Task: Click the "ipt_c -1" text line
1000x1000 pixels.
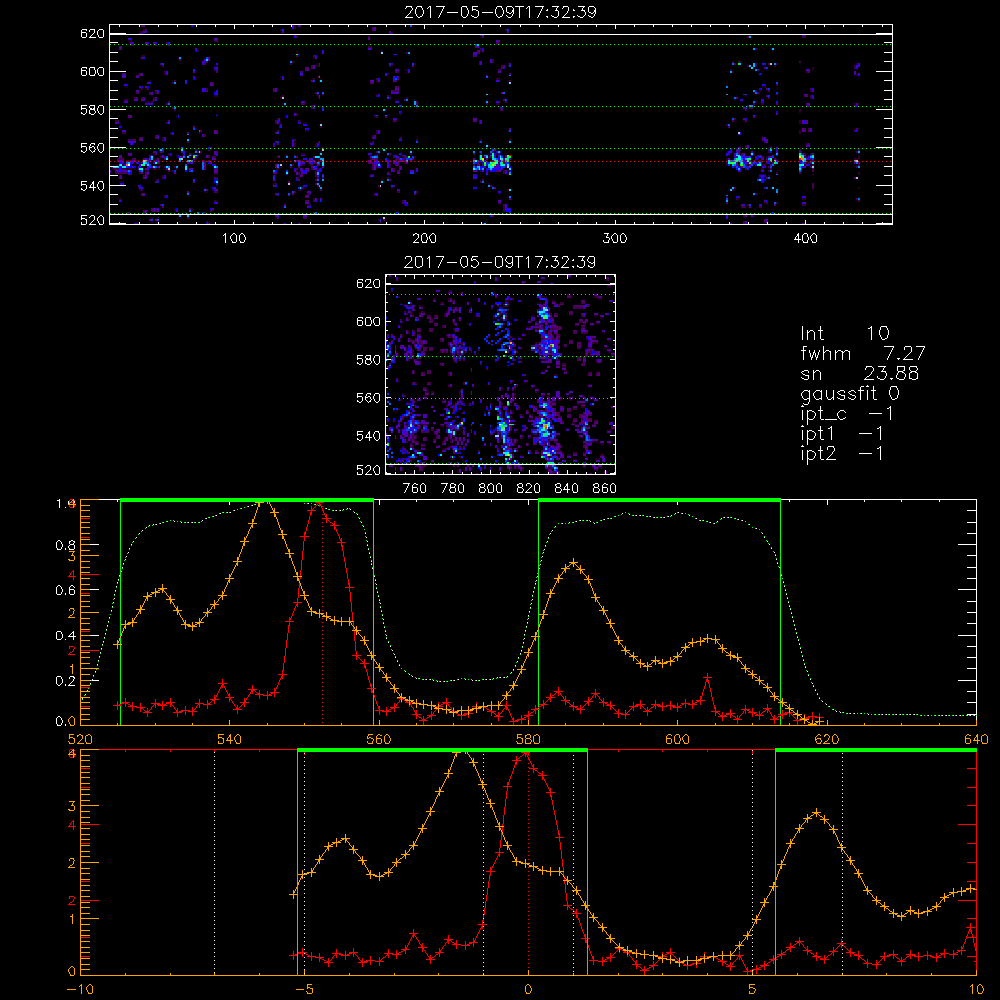Action: click(x=846, y=414)
